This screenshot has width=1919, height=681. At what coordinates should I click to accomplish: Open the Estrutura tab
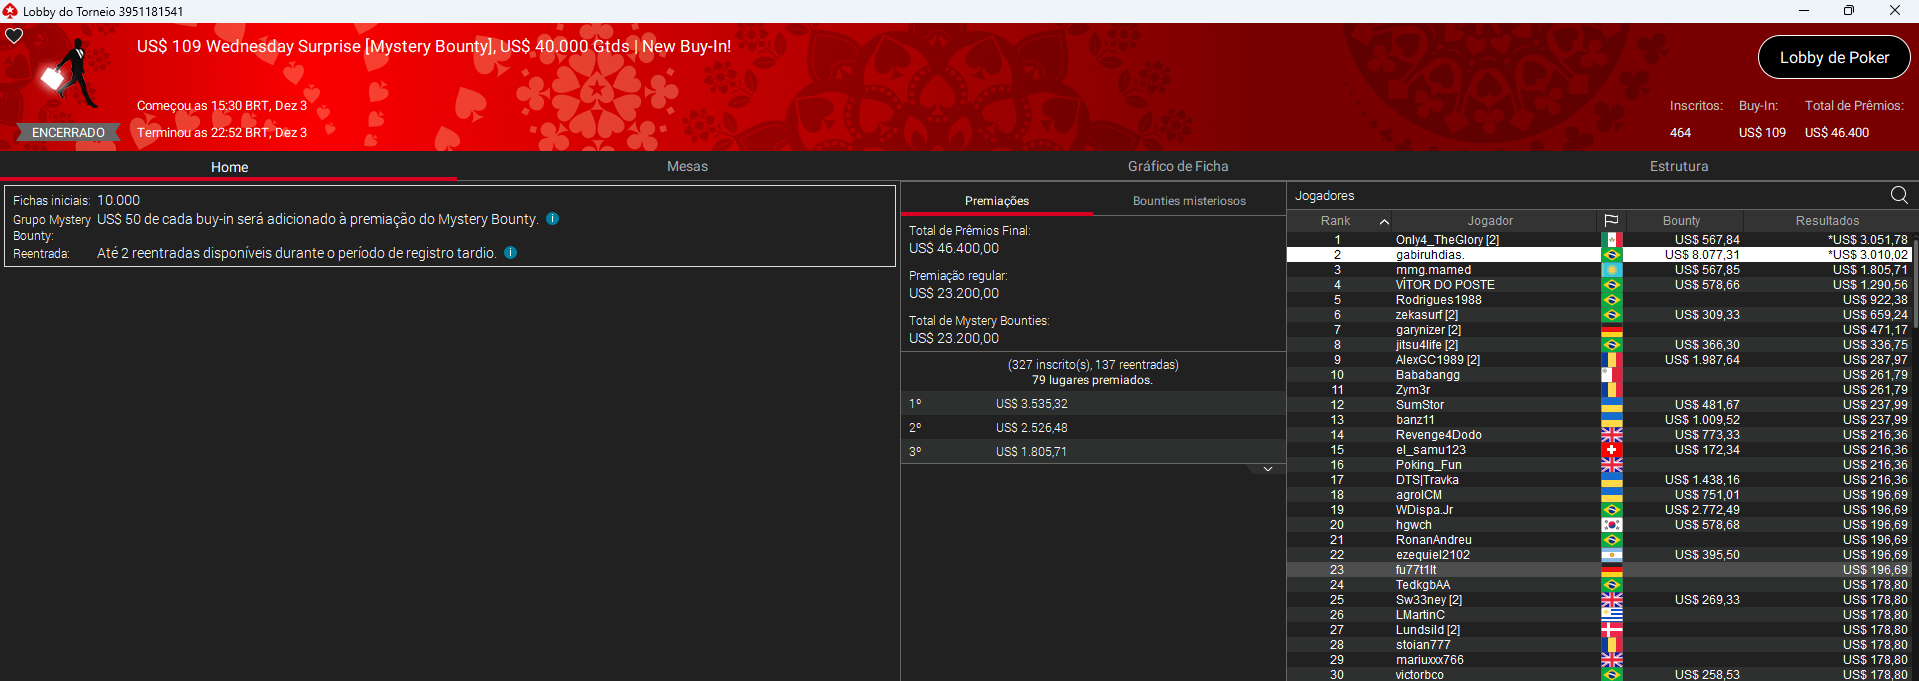(1678, 167)
